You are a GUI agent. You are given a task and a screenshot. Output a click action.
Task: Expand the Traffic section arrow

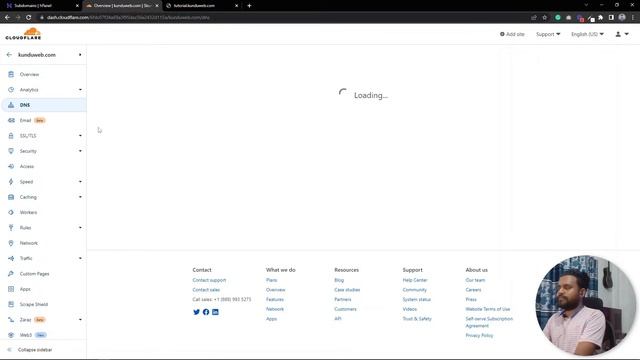80,258
